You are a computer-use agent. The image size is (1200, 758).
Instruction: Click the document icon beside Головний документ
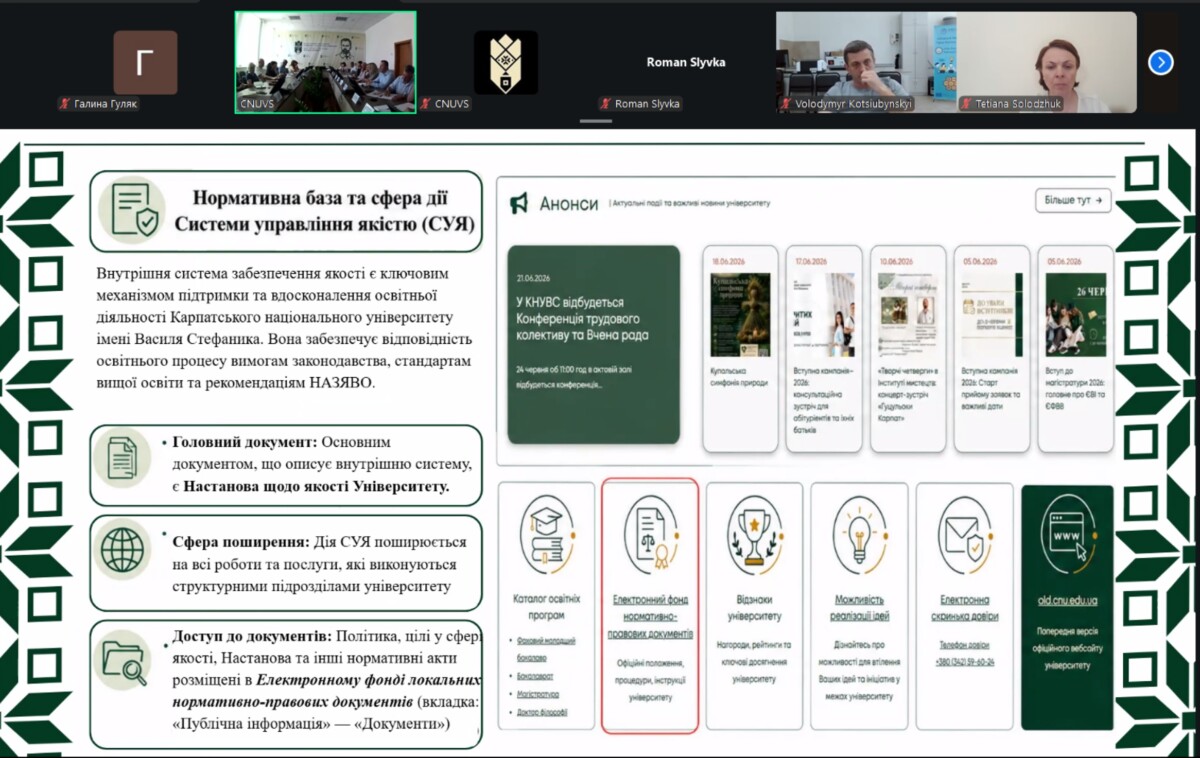coord(122,460)
